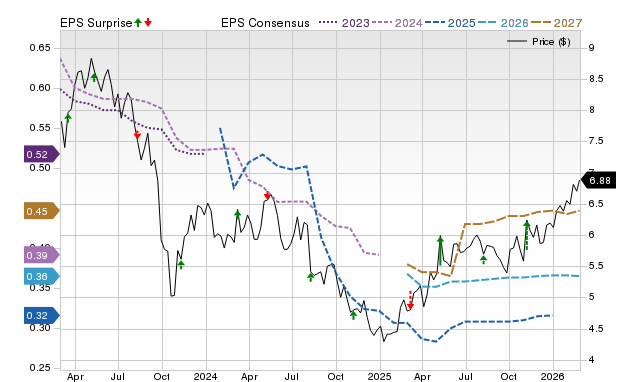Click the 8.5 label on the price axis
Screen dimensions: 640x382
click(x=596, y=79)
